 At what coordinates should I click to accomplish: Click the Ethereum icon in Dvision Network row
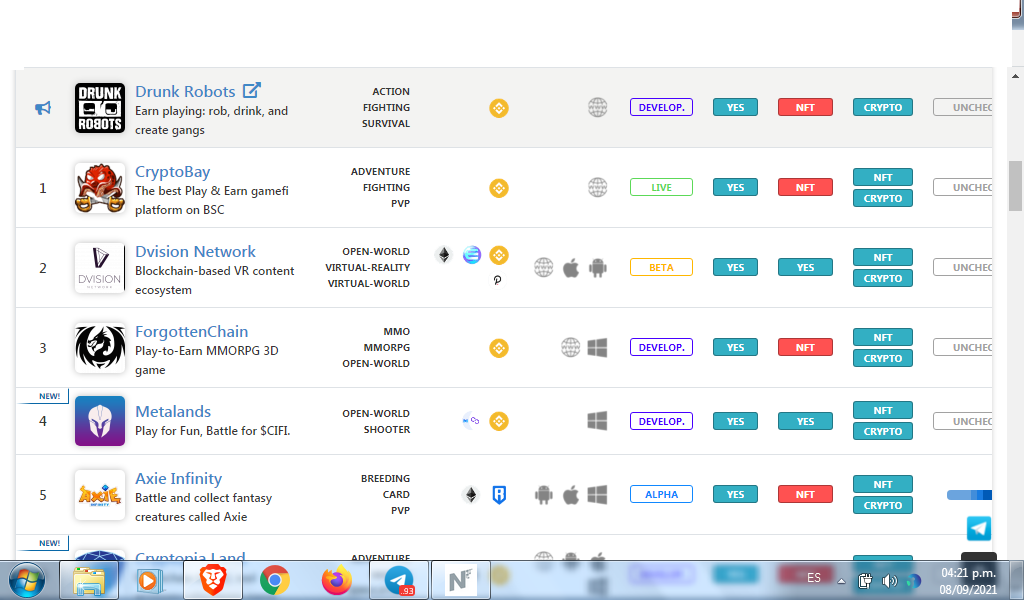(x=444, y=255)
